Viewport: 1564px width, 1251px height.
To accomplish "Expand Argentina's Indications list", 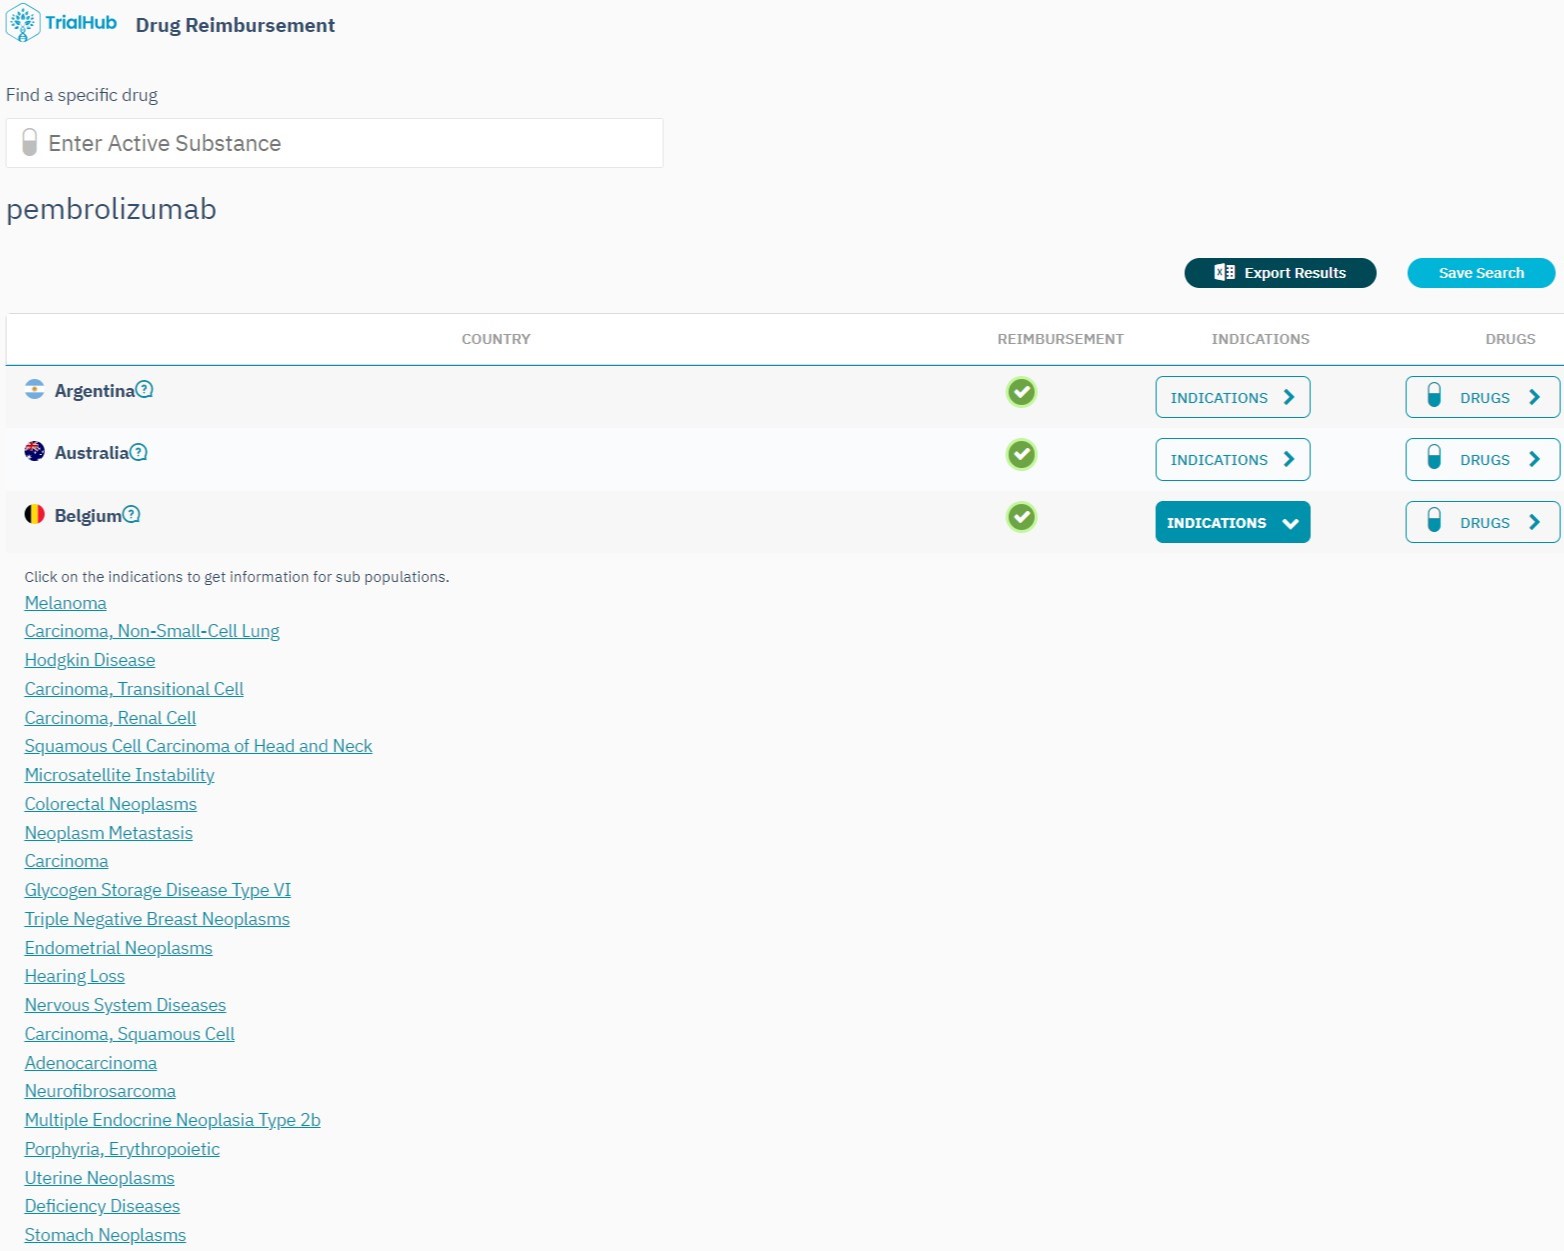I will 1232,397.
